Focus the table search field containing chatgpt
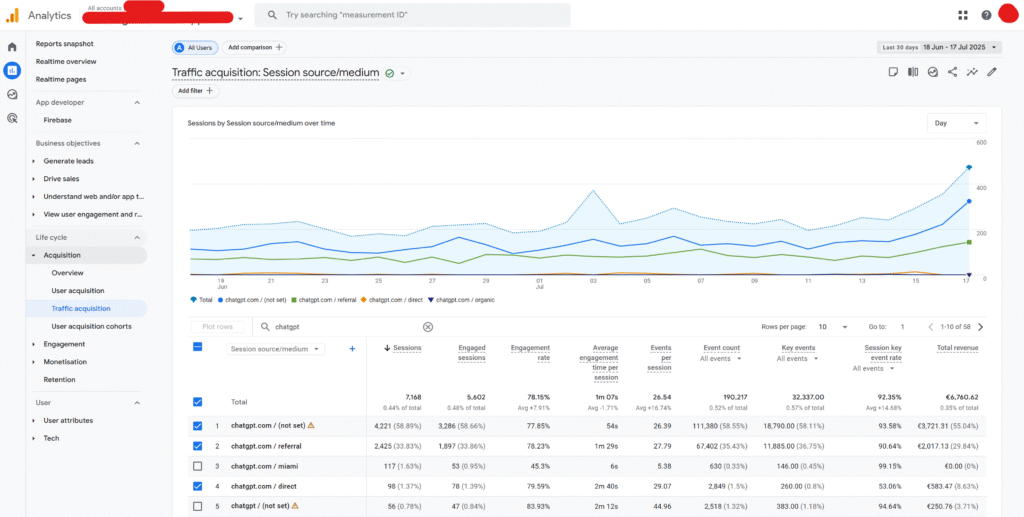 click(347, 327)
